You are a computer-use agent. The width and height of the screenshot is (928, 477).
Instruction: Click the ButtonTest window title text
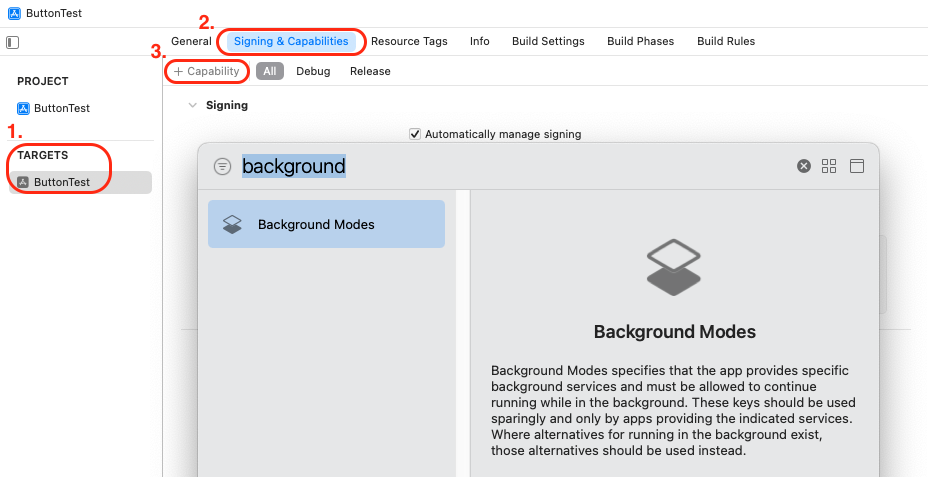click(x=54, y=13)
